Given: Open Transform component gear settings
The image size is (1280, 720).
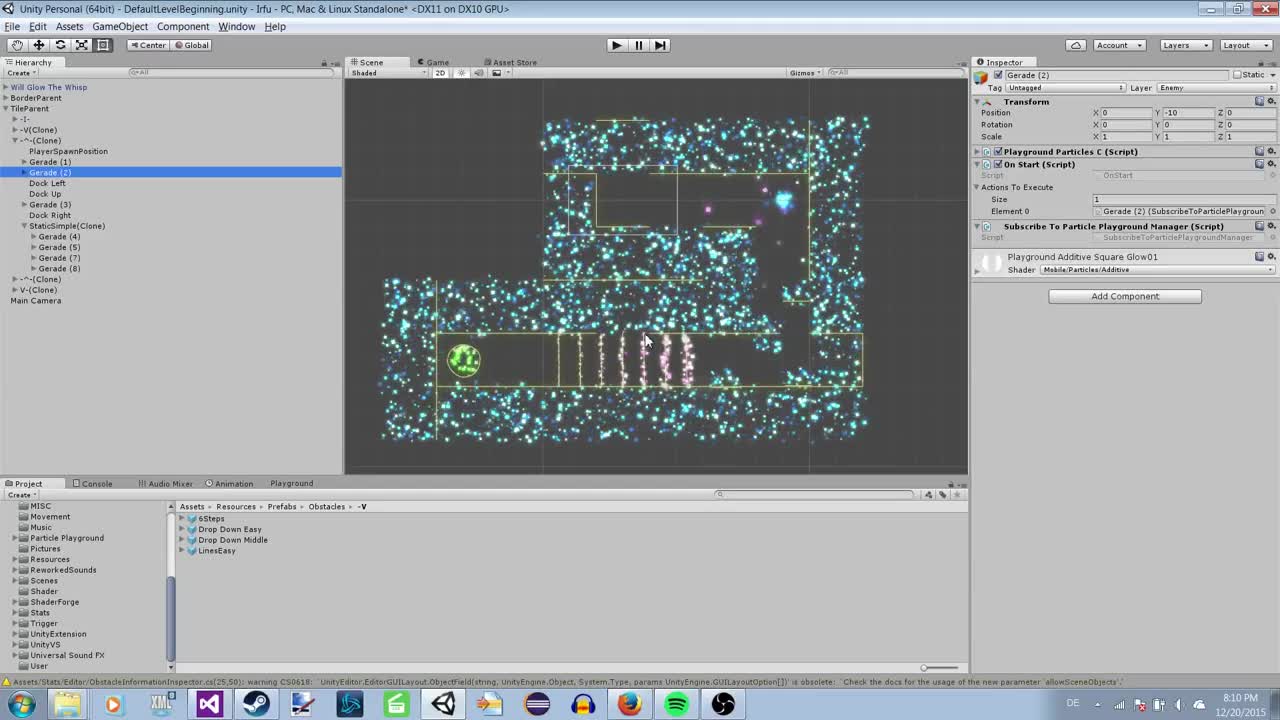Looking at the screenshot, I should pyautogui.click(x=1271, y=101).
